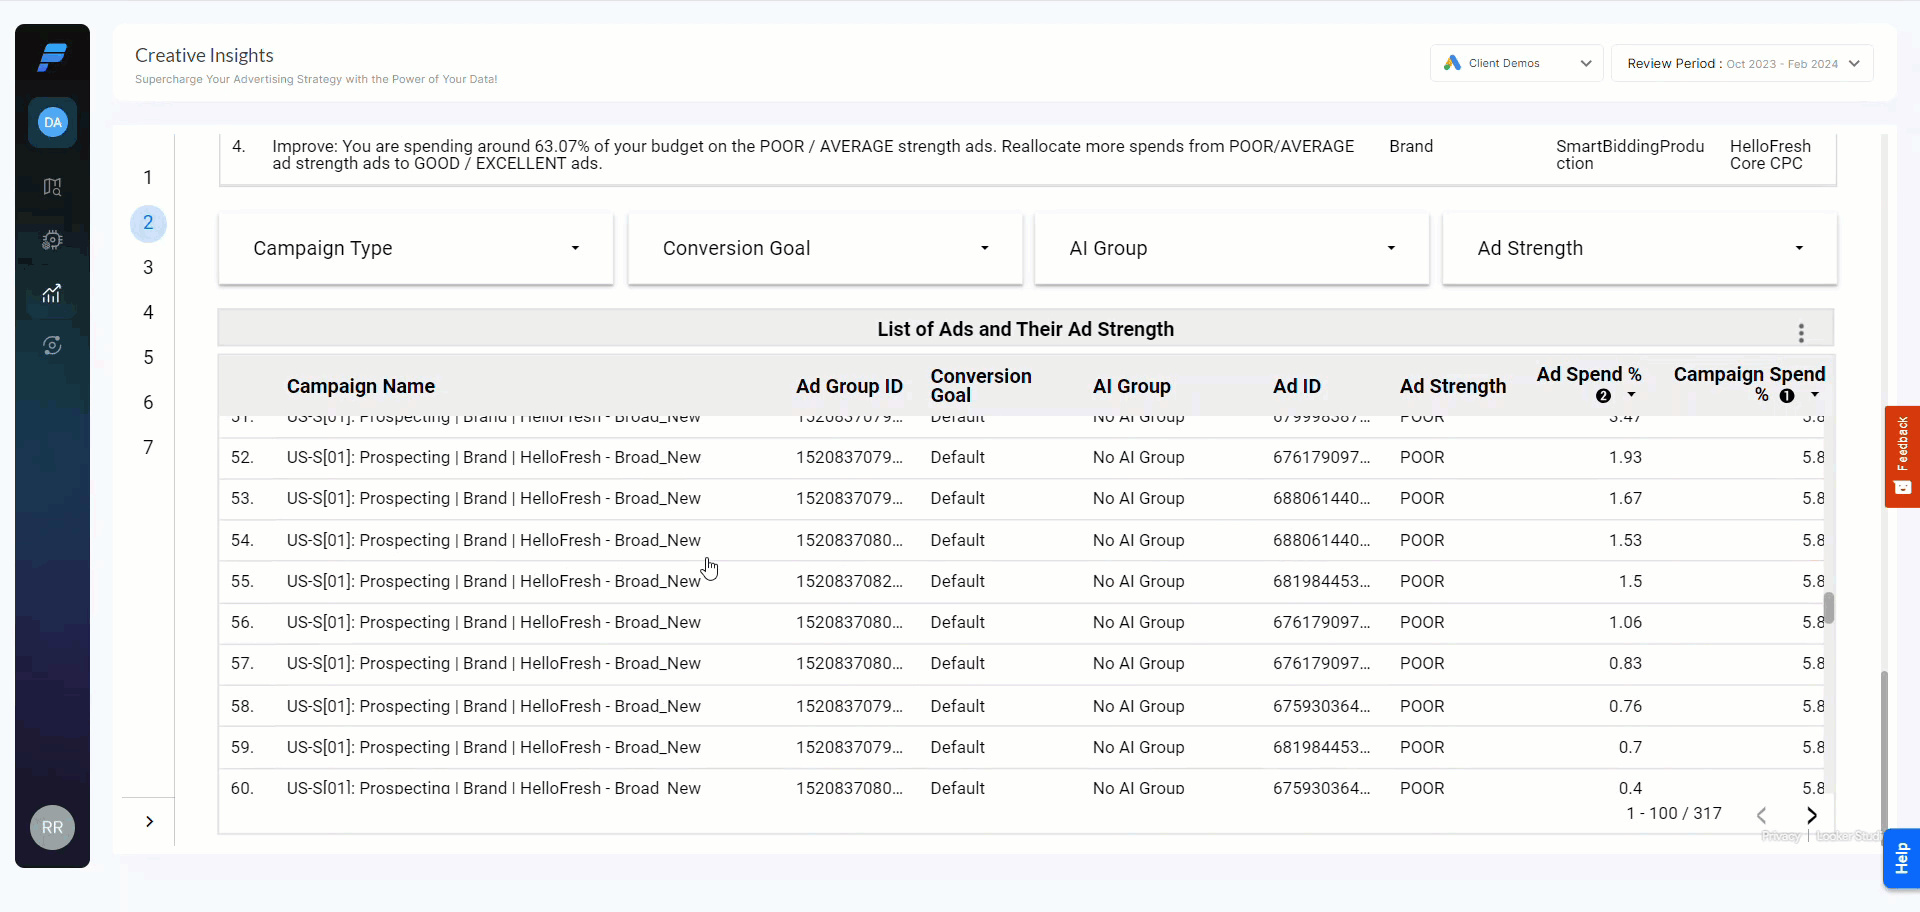The image size is (1920, 912).
Task: Click the List of Ads table title
Action: click(x=1026, y=329)
